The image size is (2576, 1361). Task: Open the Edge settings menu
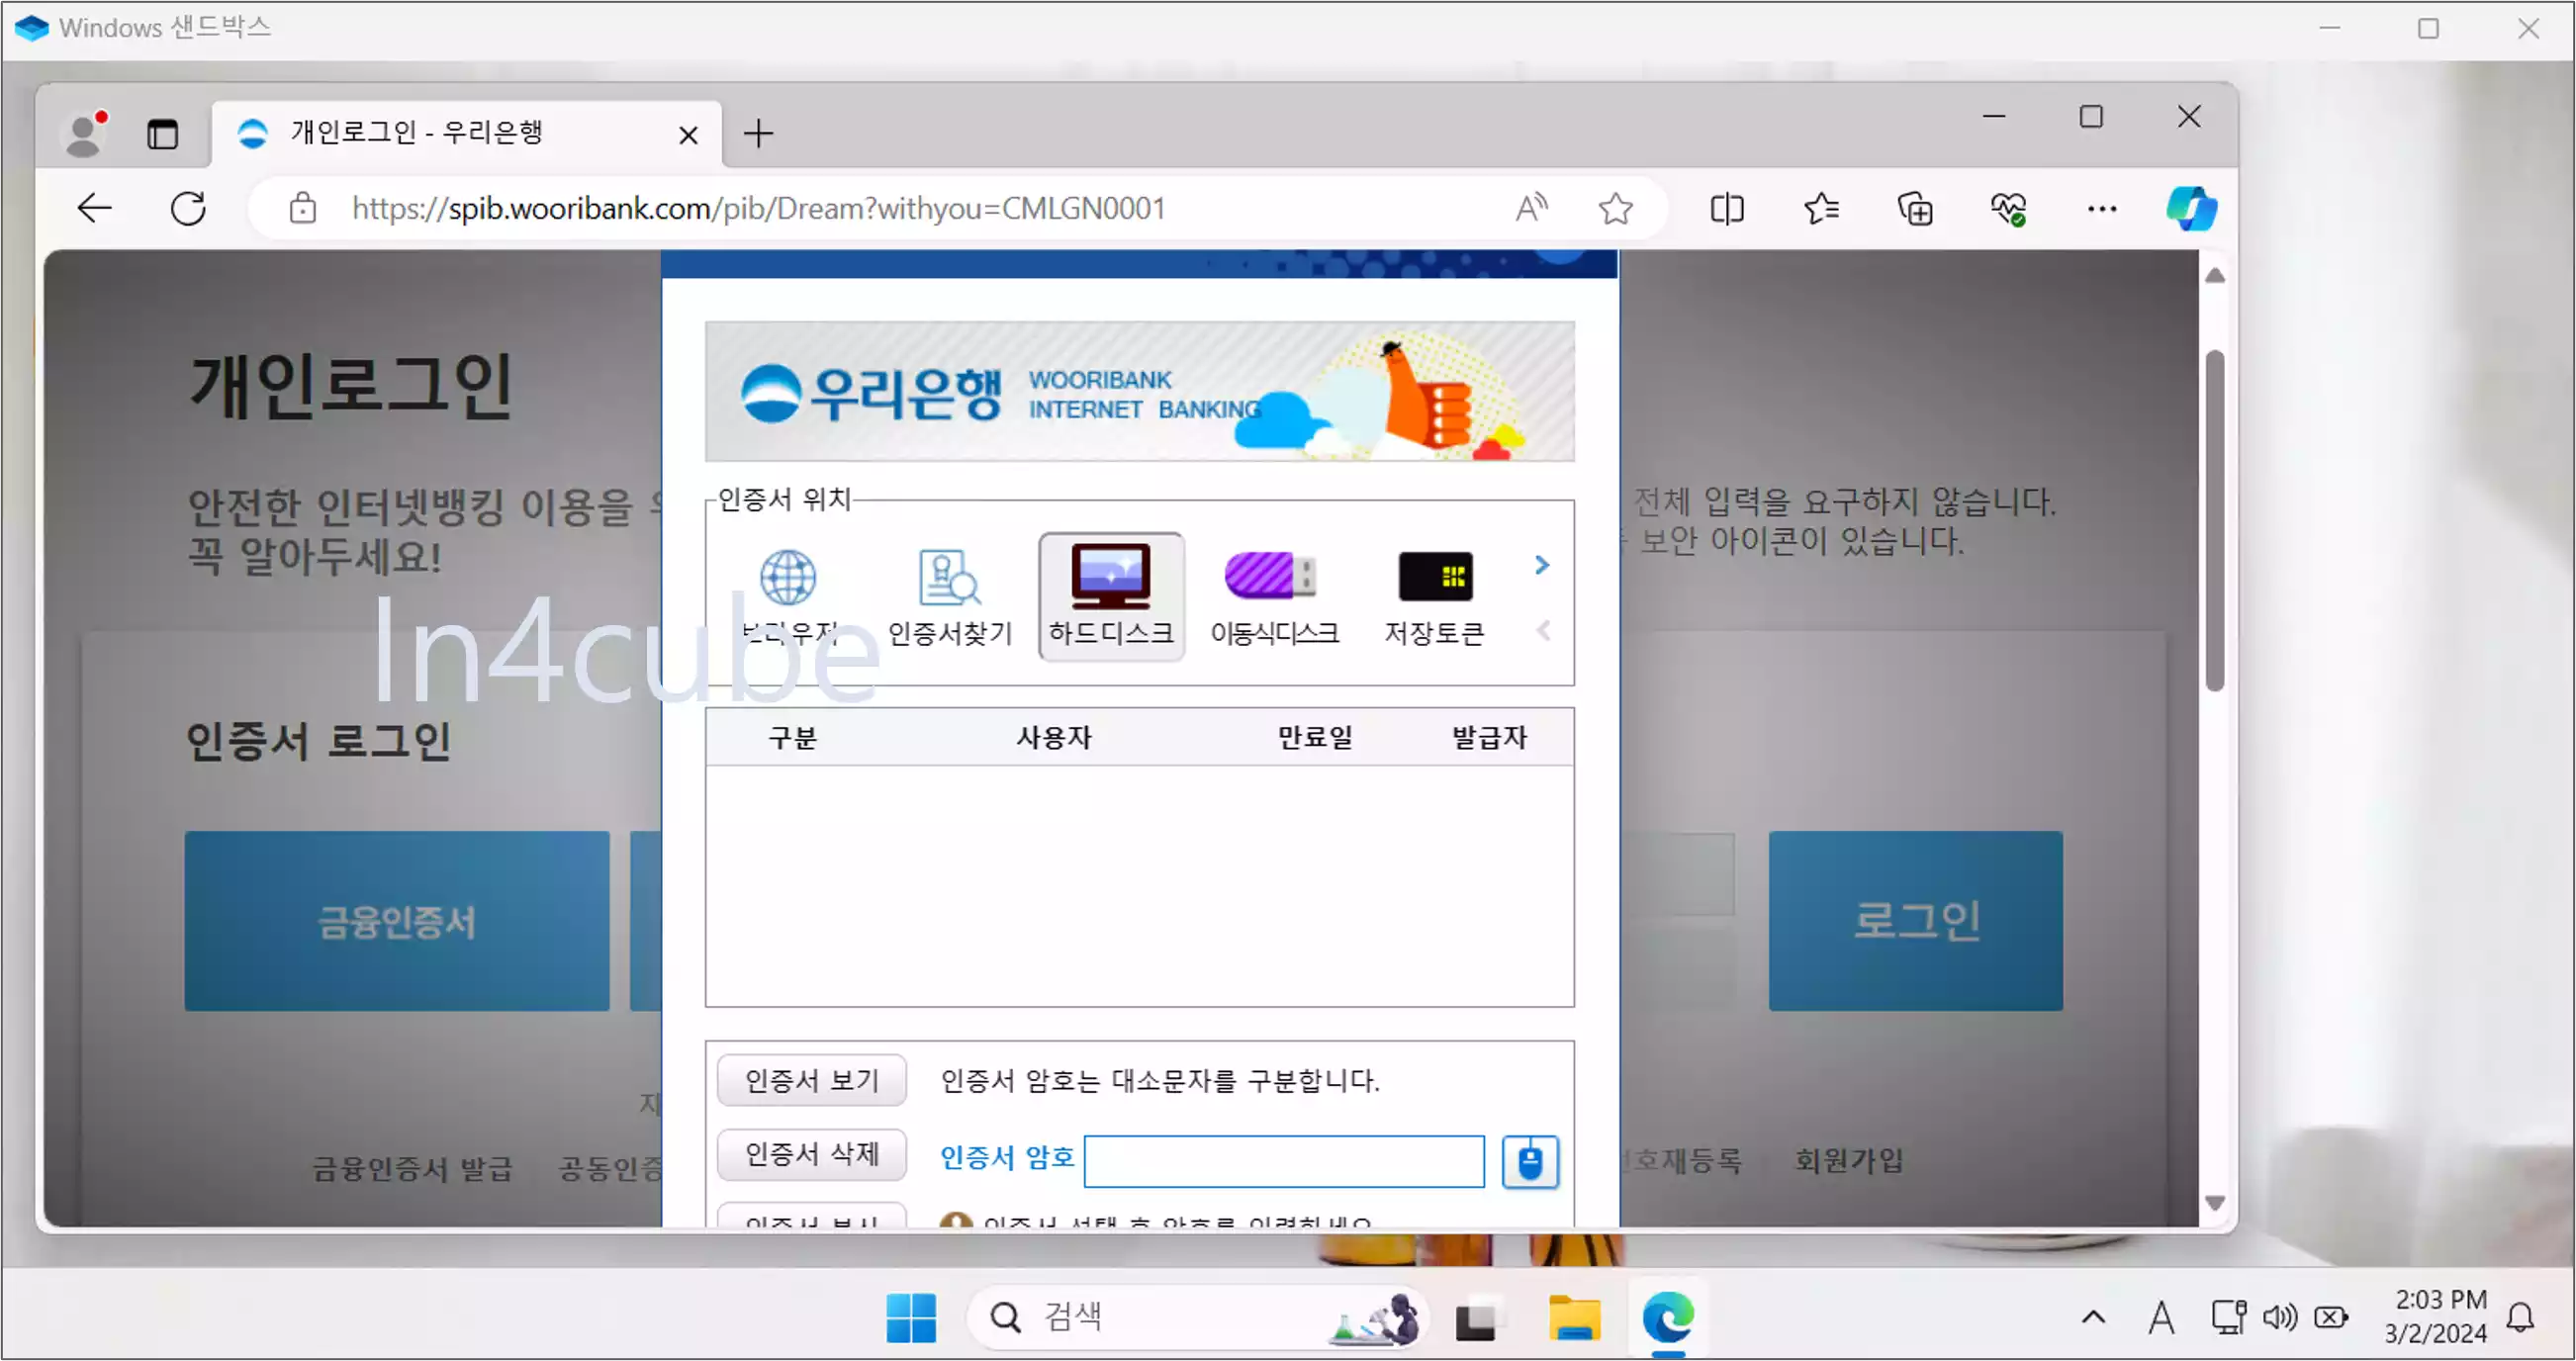click(x=2101, y=208)
